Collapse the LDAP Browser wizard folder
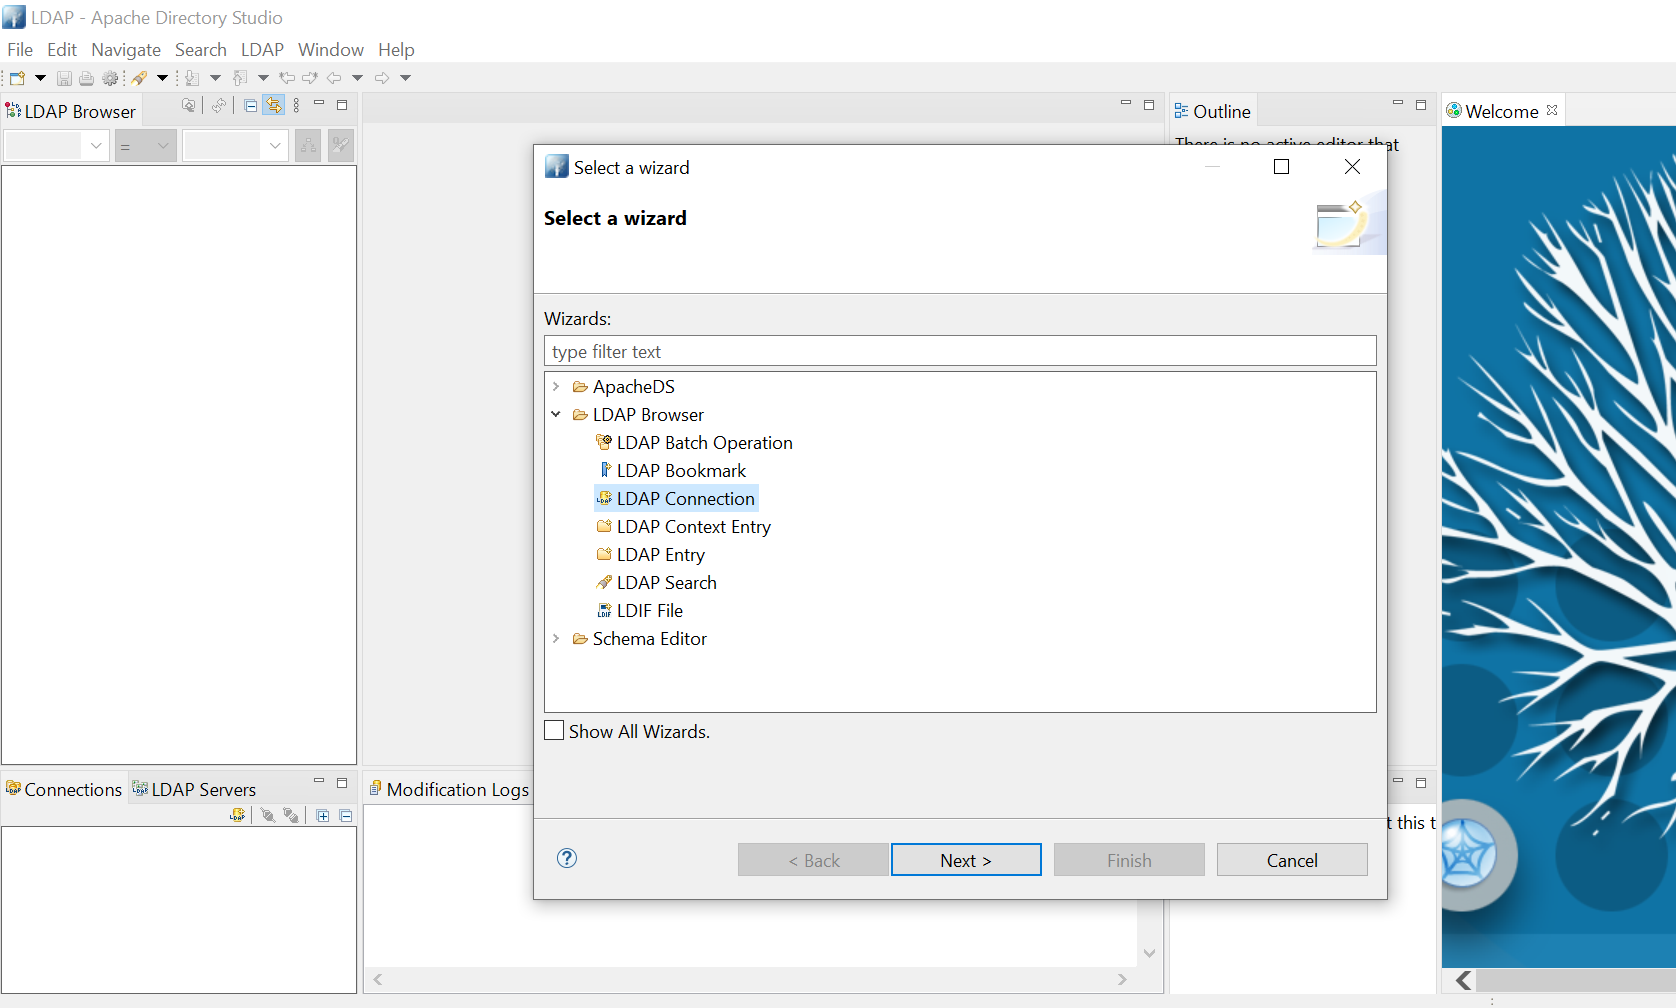 (556, 415)
